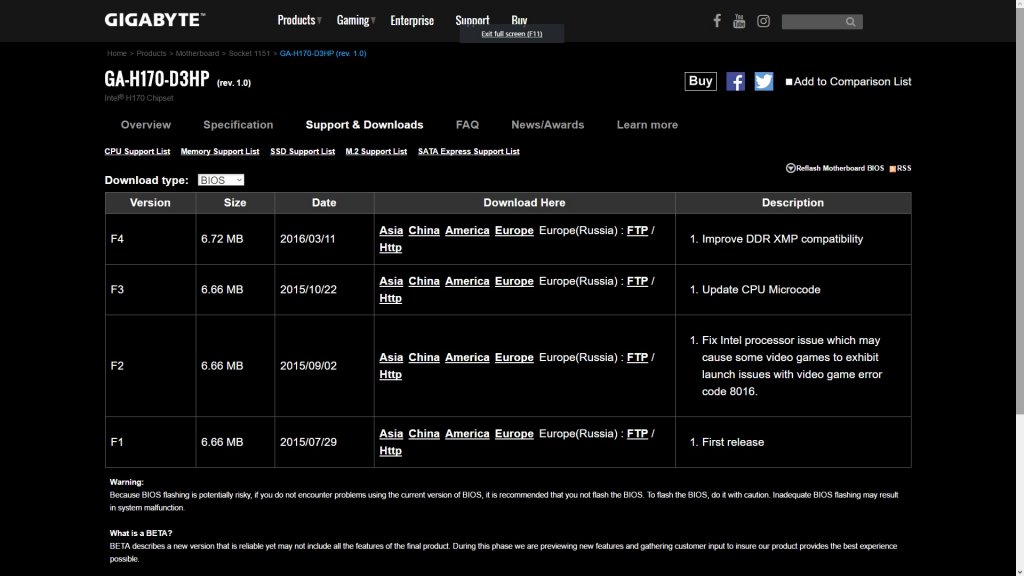Download F4 BIOS via Http link
This screenshot has height=576, width=1024.
(x=391, y=248)
